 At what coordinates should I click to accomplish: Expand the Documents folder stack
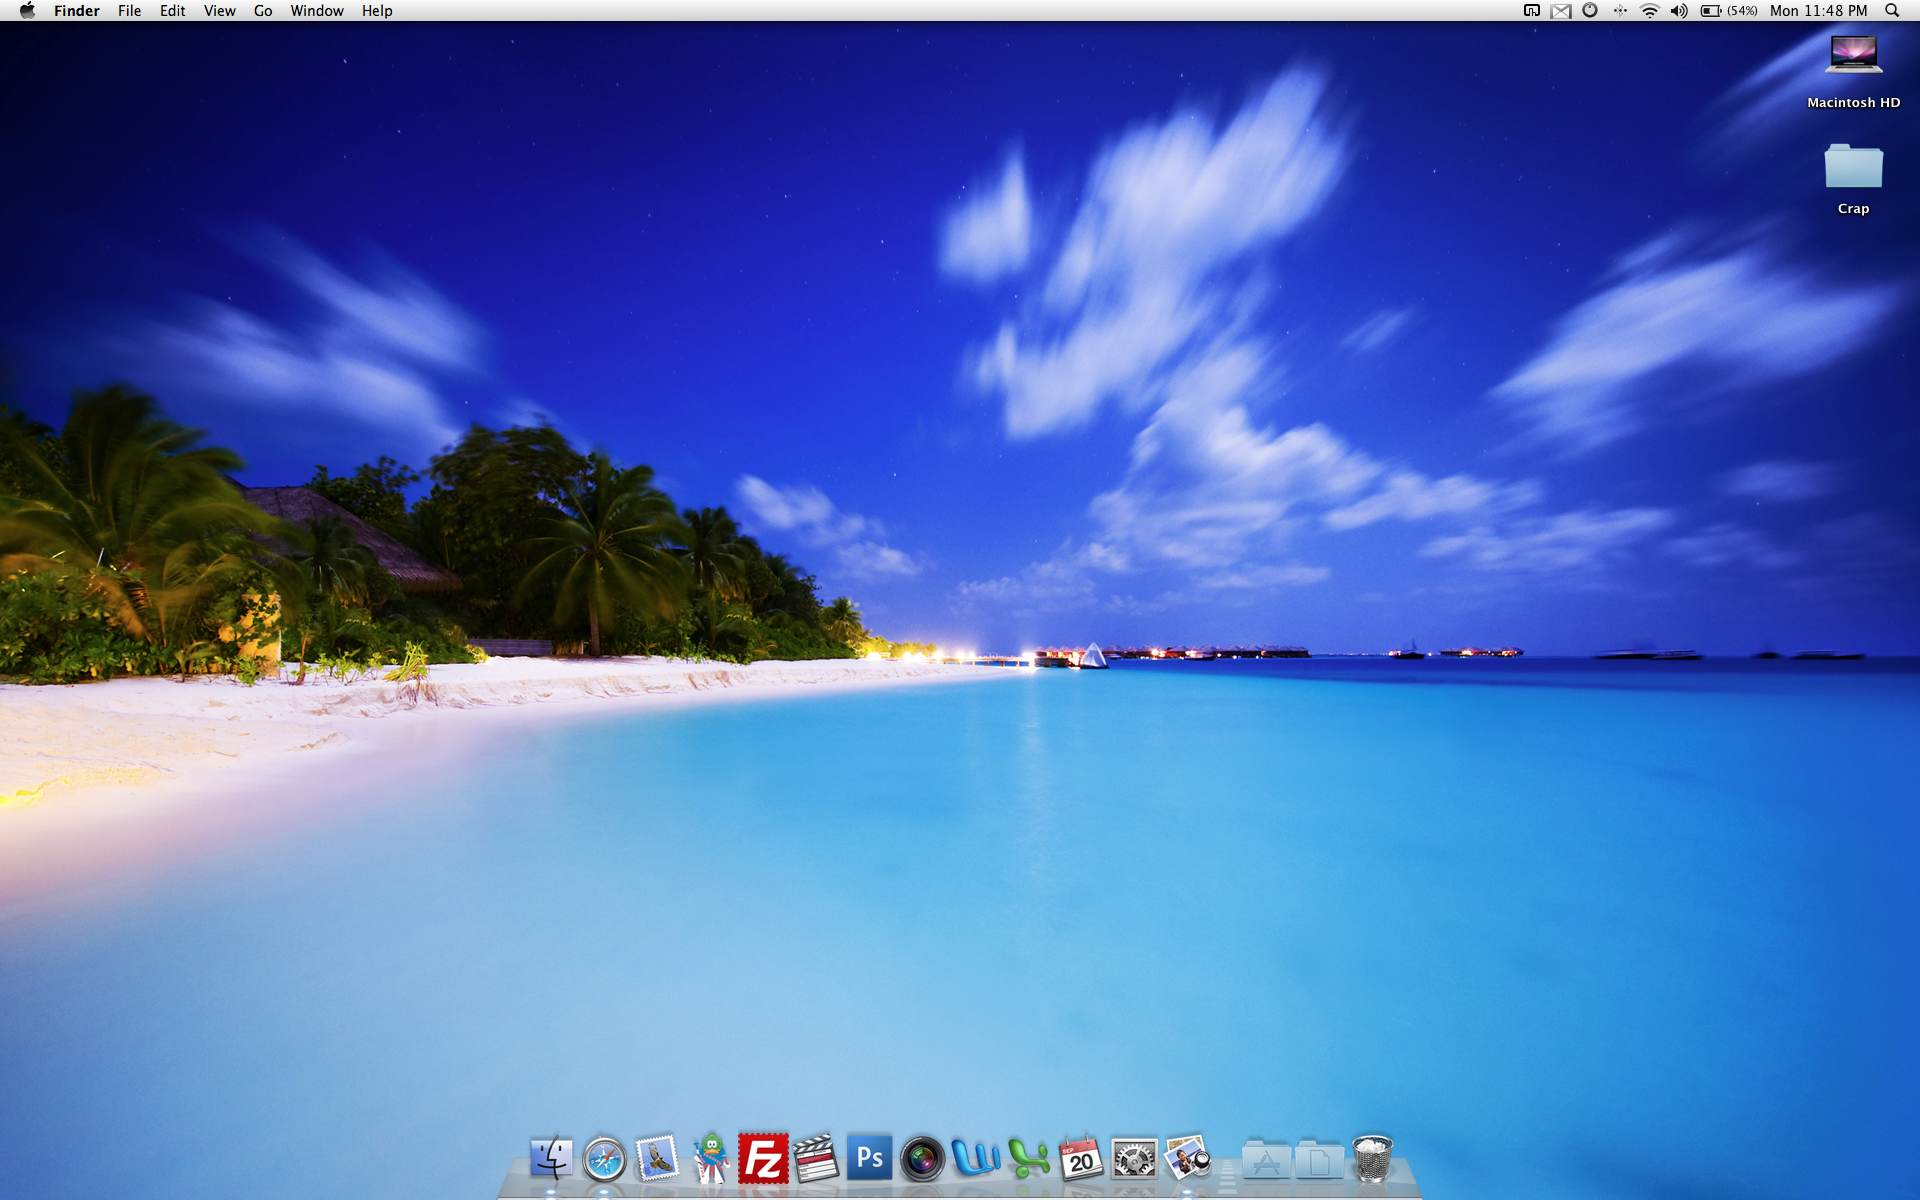(1319, 1161)
